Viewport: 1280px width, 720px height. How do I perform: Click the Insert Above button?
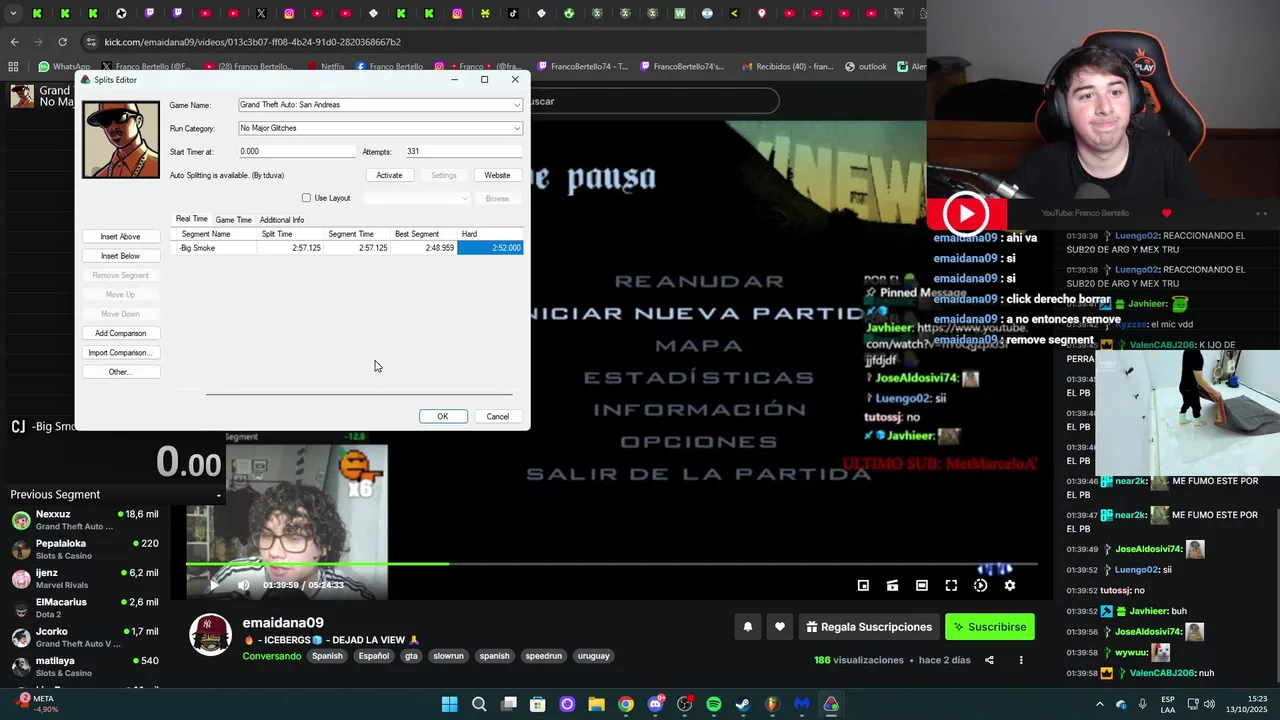pyautogui.click(x=120, y=237)
